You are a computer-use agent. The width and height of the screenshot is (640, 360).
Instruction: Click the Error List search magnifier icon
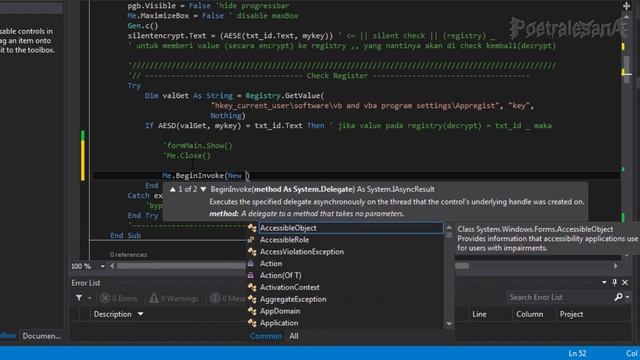point(618,297)
